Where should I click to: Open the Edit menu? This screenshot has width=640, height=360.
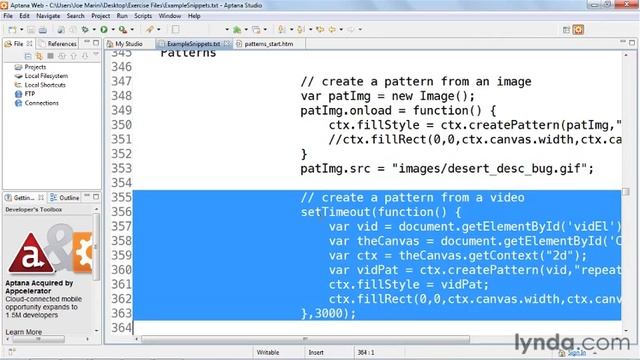click(24, 16)
